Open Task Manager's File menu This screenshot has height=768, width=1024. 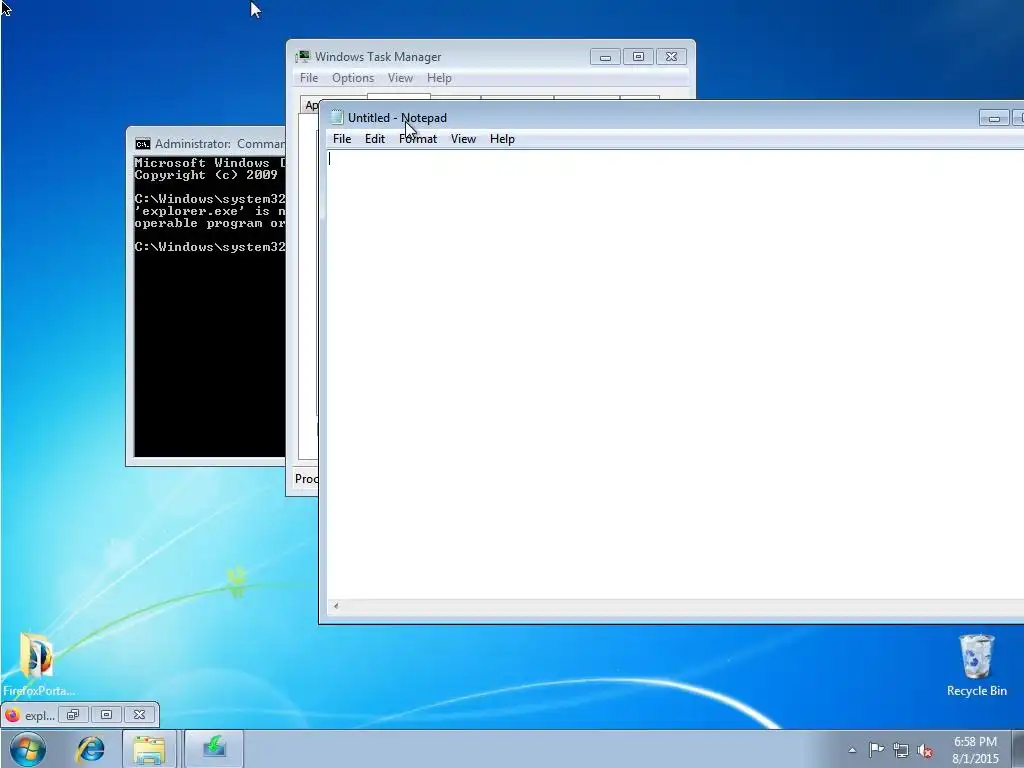click(309, 78)
